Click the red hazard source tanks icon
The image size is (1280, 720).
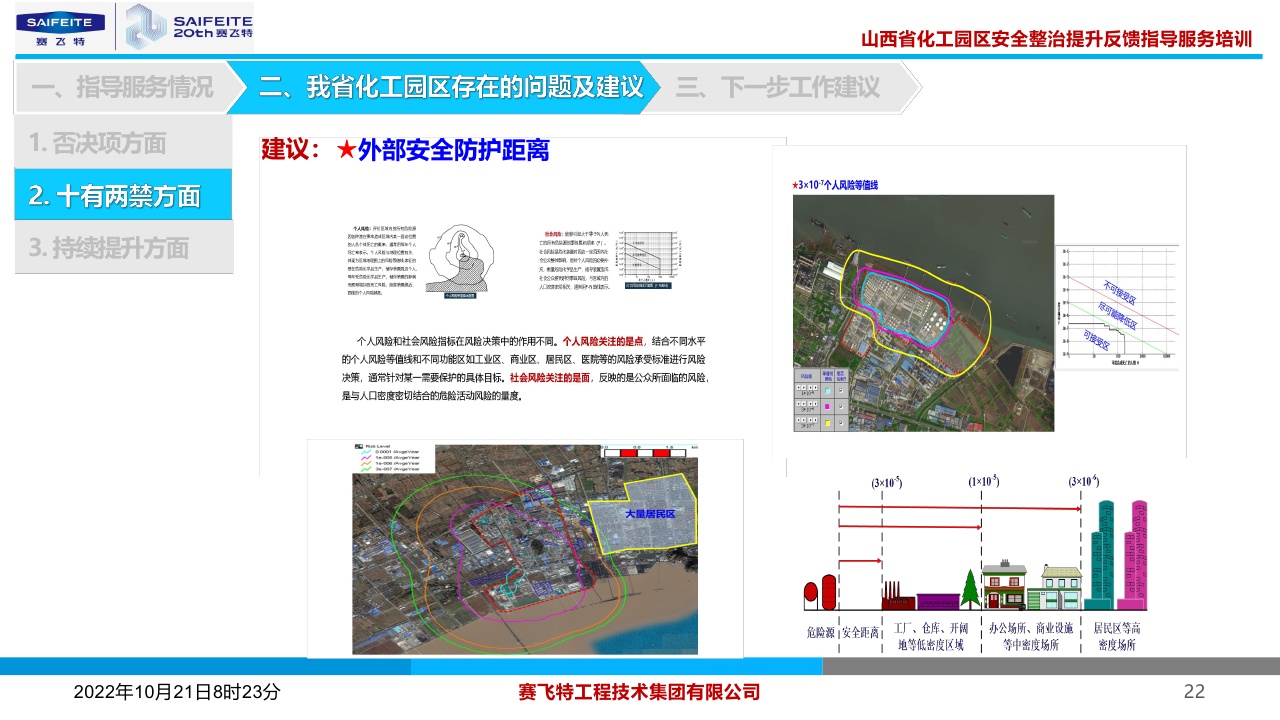pos(820,592)
